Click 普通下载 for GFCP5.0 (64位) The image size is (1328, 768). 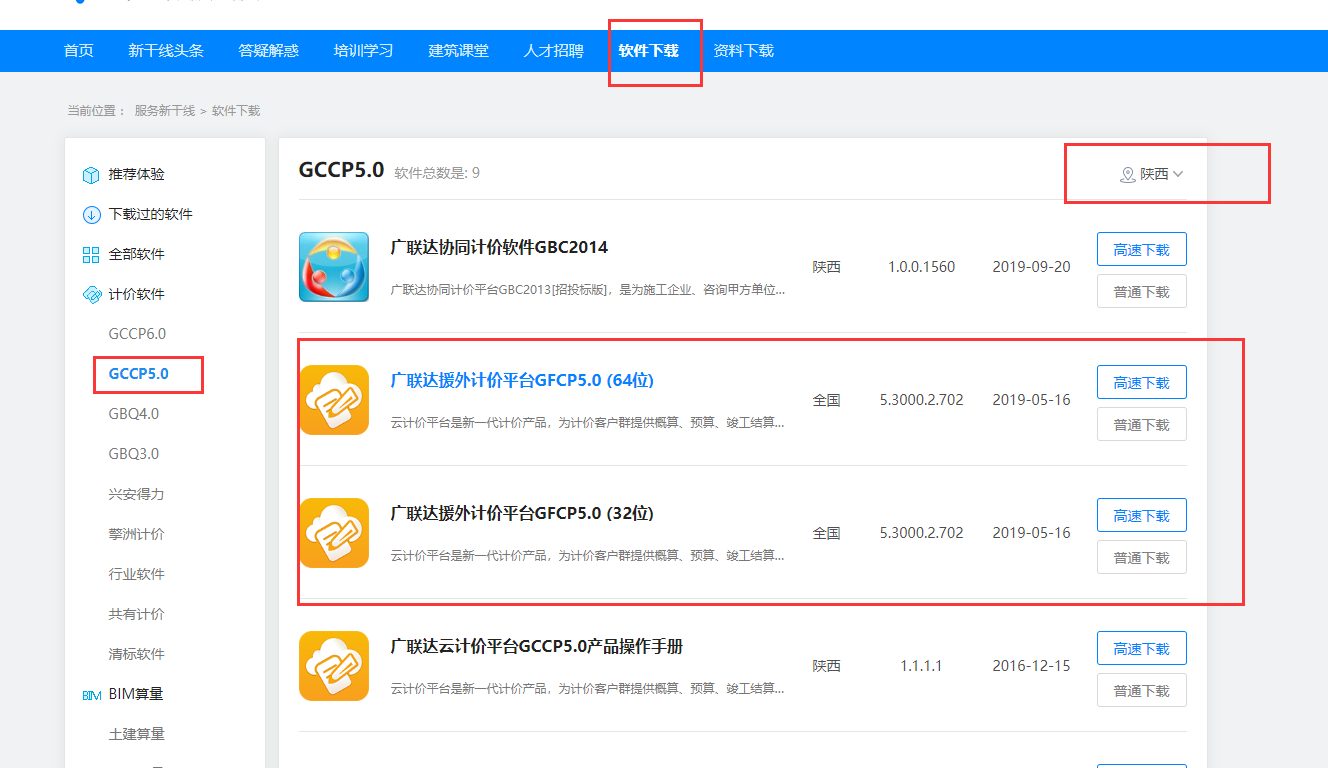[1142, 425]
